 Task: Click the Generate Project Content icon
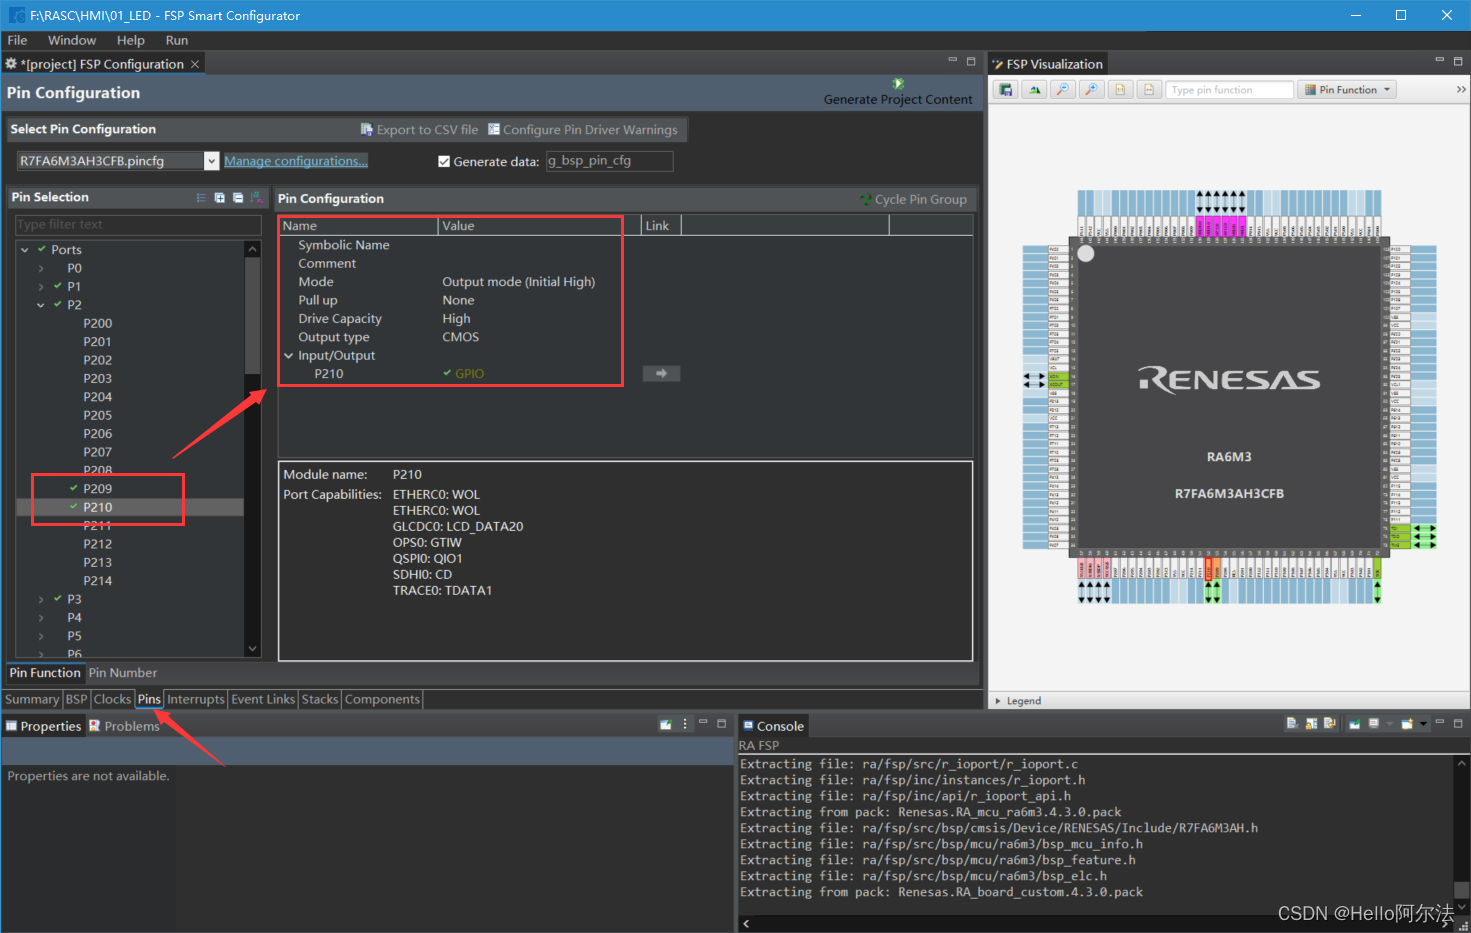tap(898, 84)
